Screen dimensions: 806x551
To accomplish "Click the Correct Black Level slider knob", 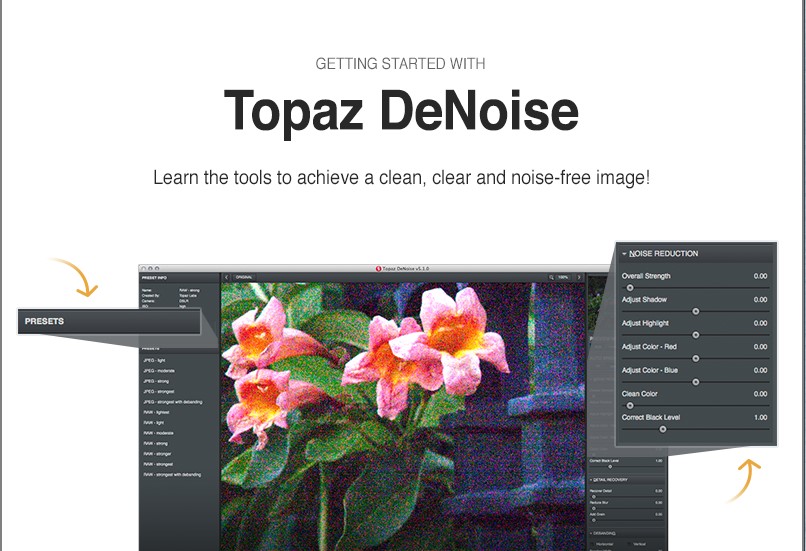I will (663, 428).
